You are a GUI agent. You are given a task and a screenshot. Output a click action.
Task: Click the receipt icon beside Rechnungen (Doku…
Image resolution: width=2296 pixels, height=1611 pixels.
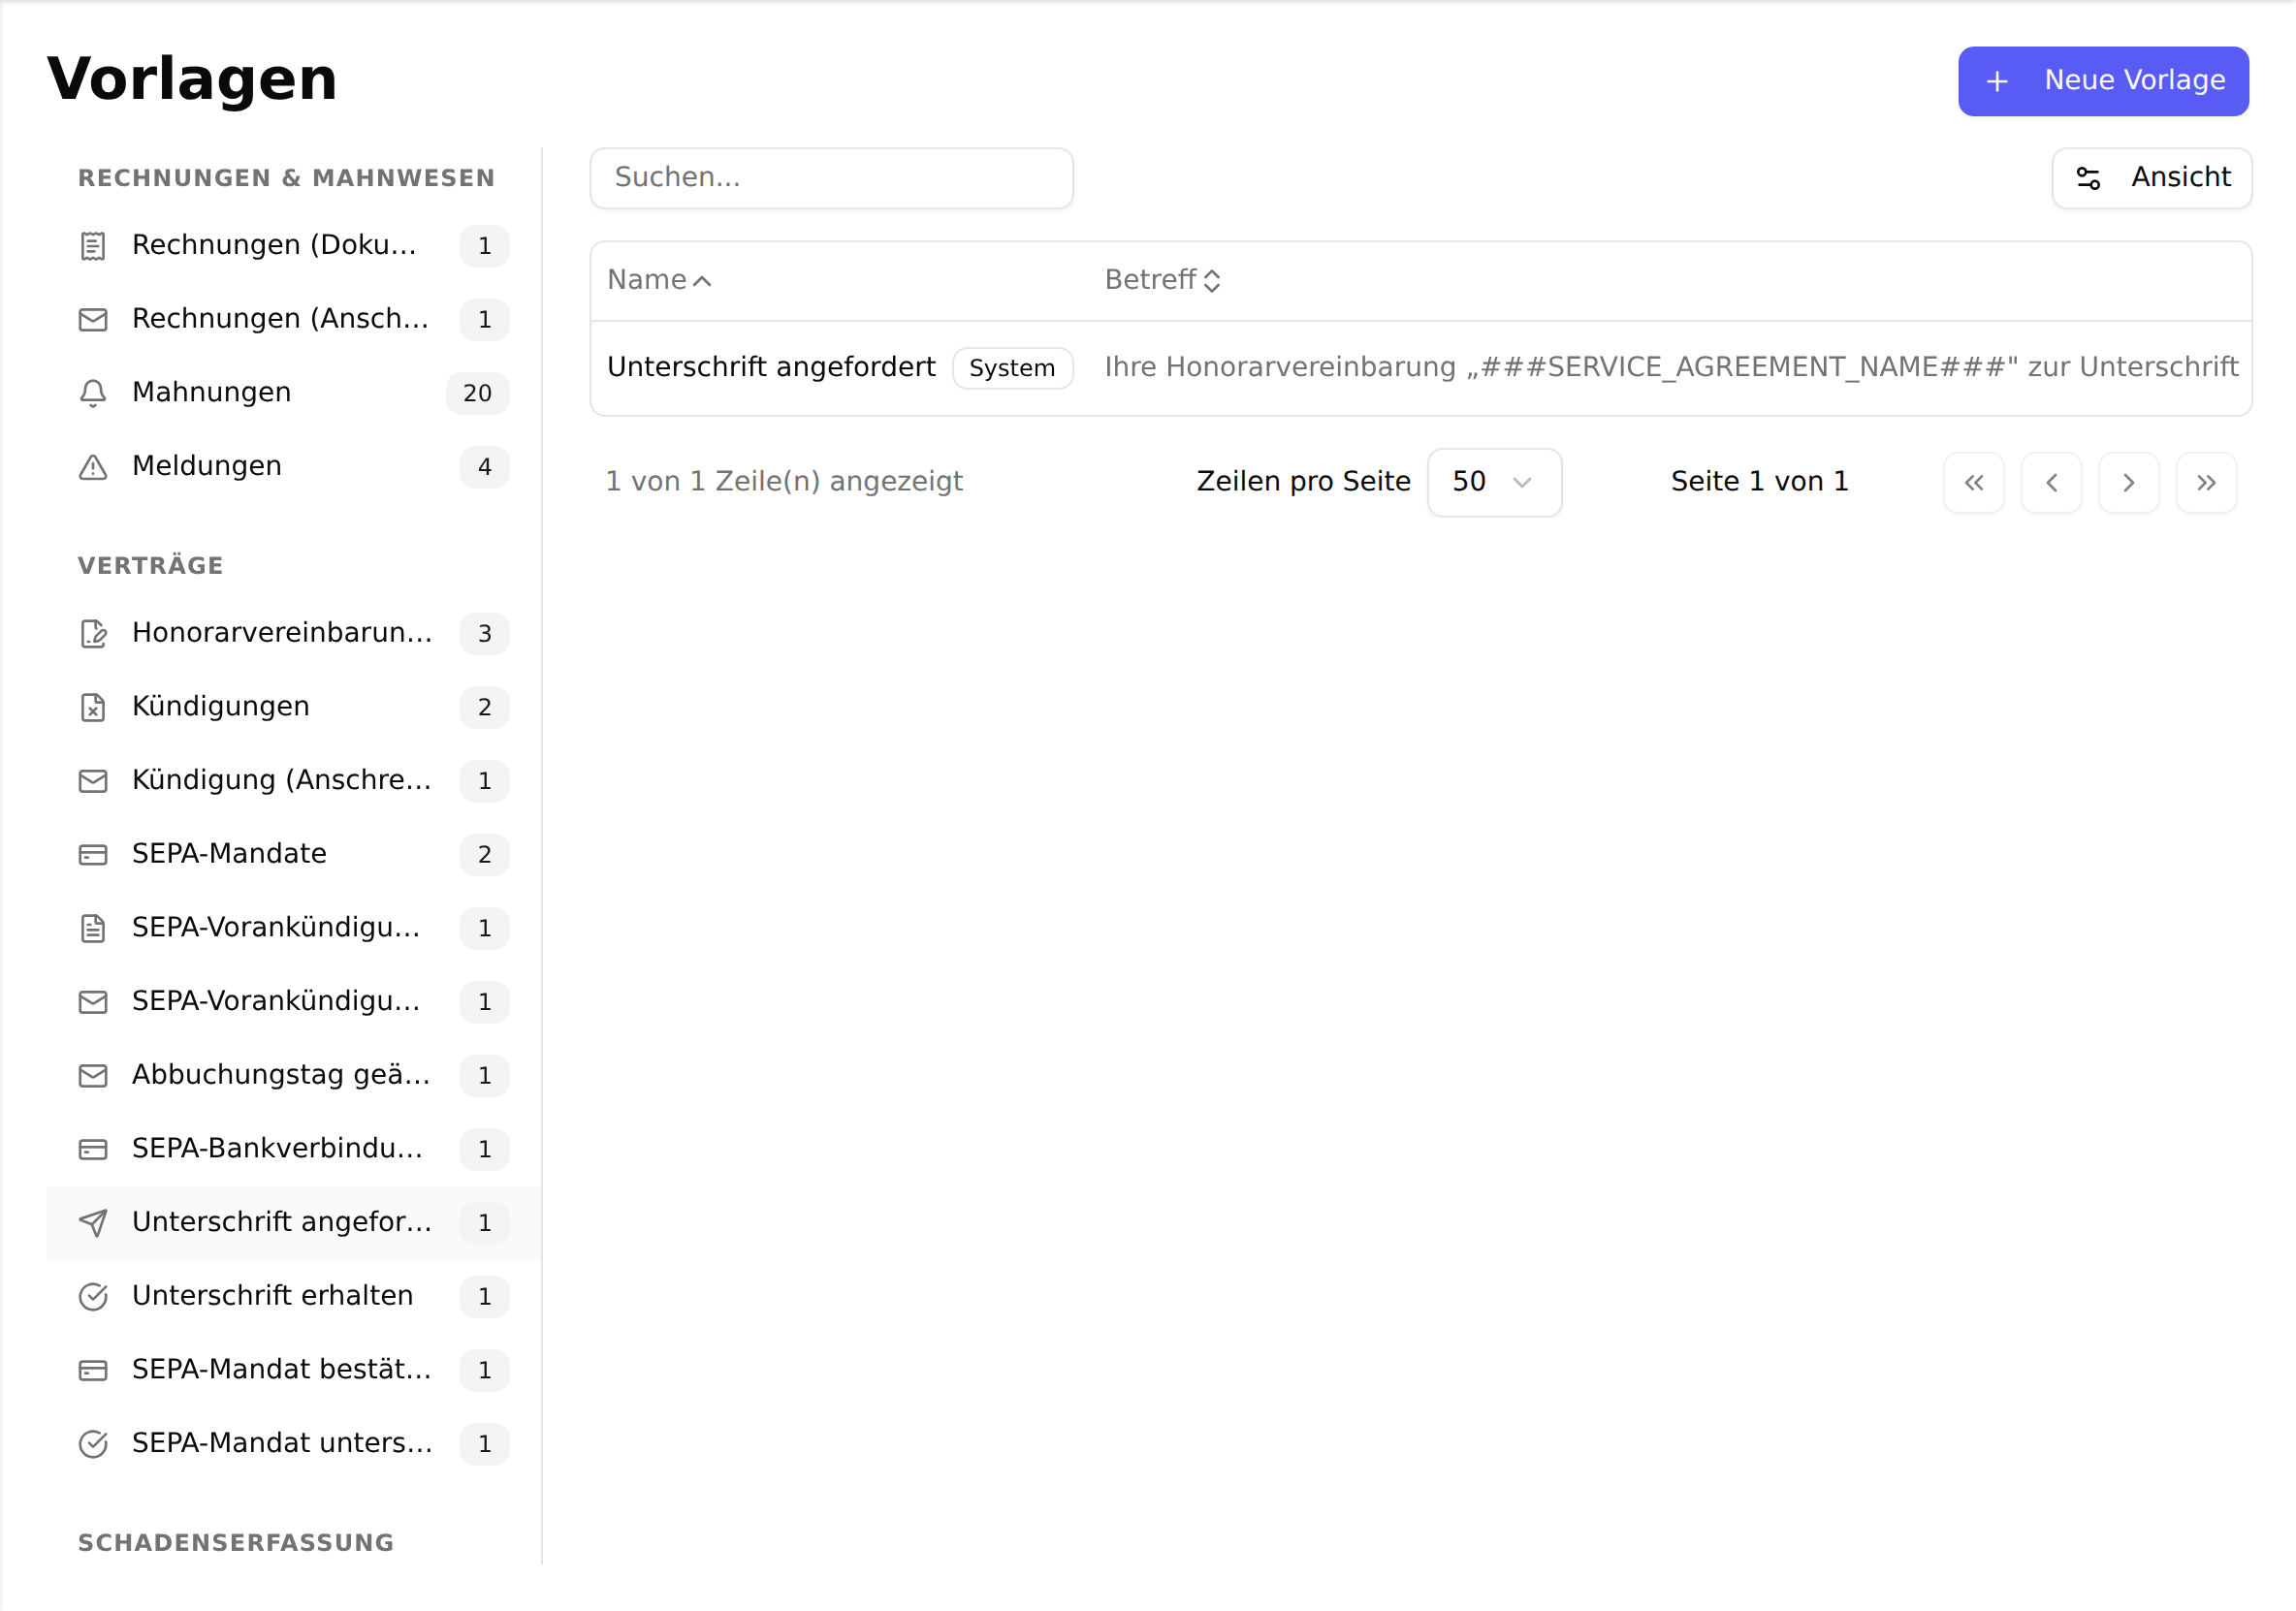pos(93,246)
